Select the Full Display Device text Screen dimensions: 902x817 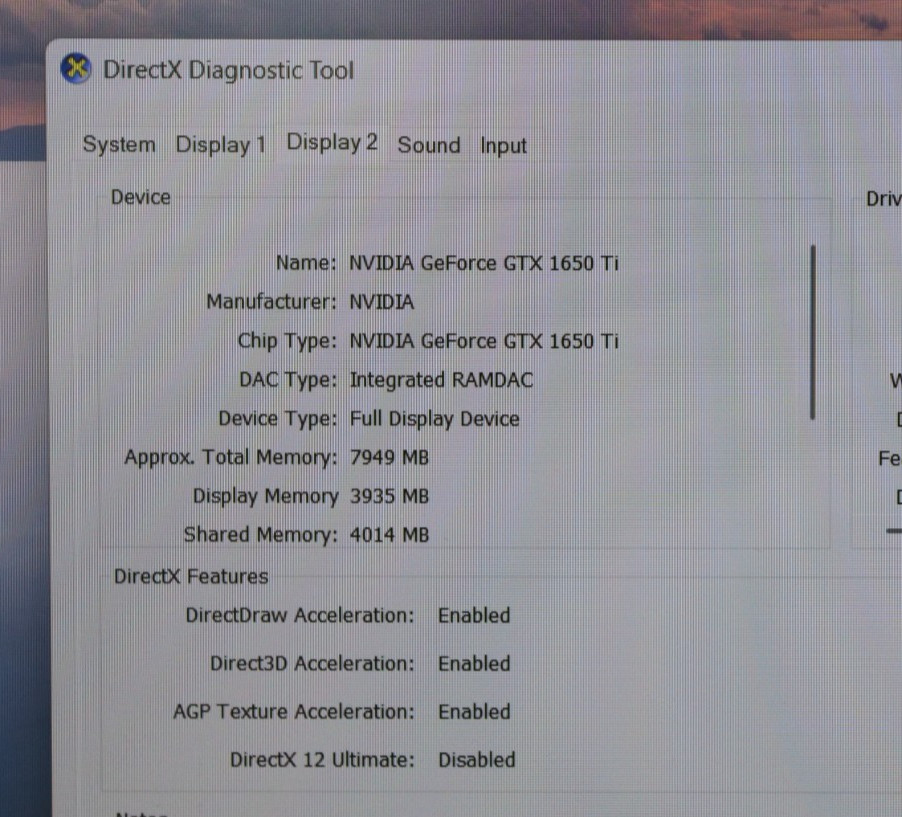pos(434,419)
